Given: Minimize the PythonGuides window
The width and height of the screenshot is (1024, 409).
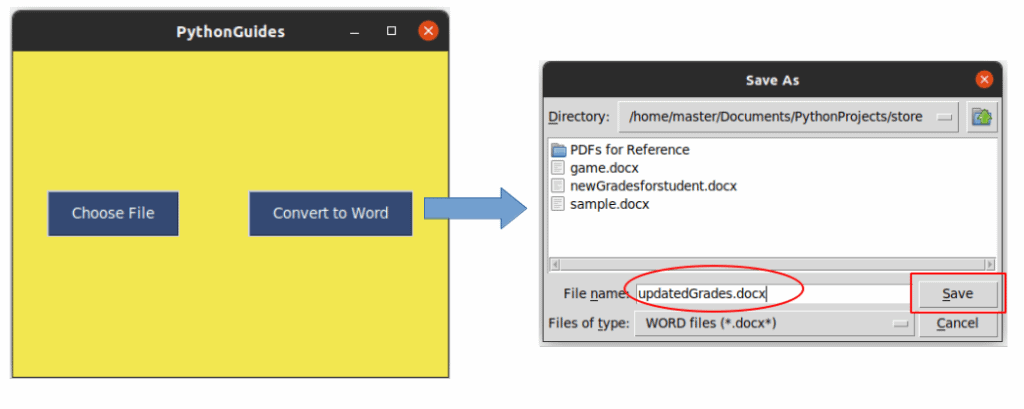Looking at the screenshot, I should (x=355, y=31).
